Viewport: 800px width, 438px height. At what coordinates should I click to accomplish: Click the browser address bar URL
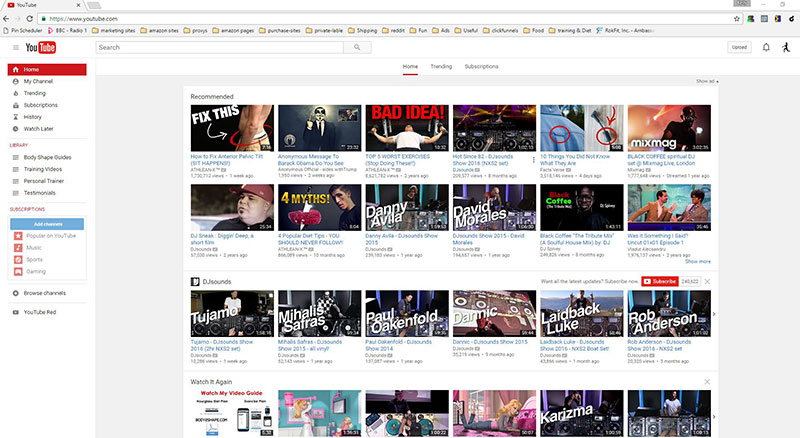point(84,19)
